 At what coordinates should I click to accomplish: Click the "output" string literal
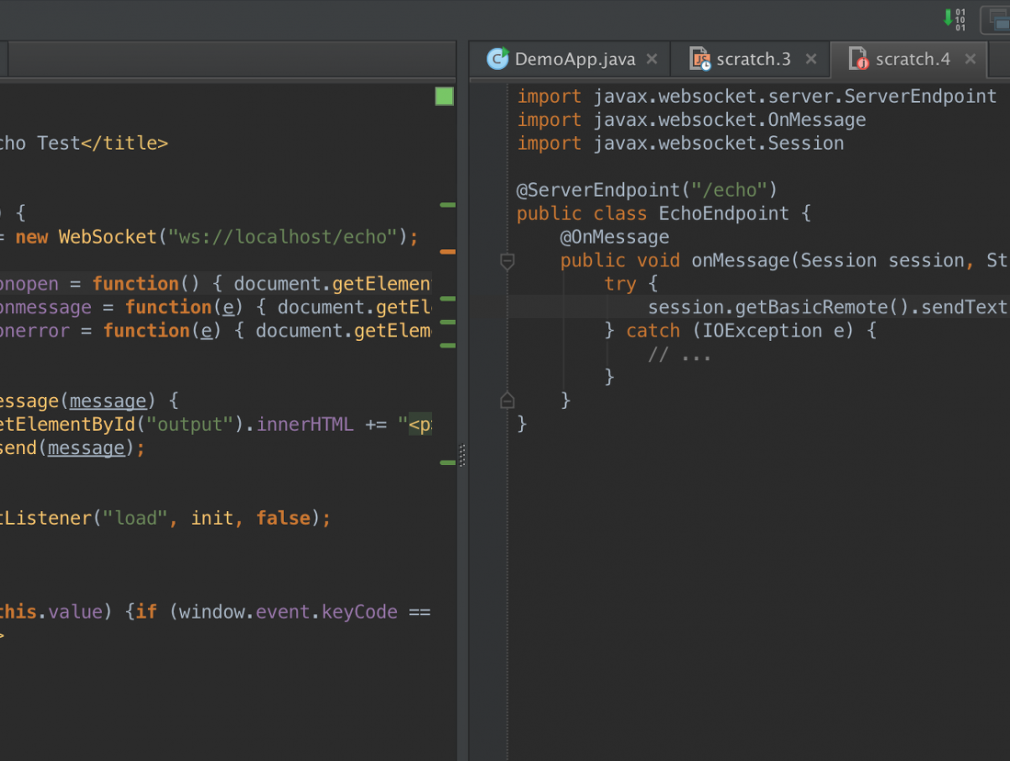(190, 425)
